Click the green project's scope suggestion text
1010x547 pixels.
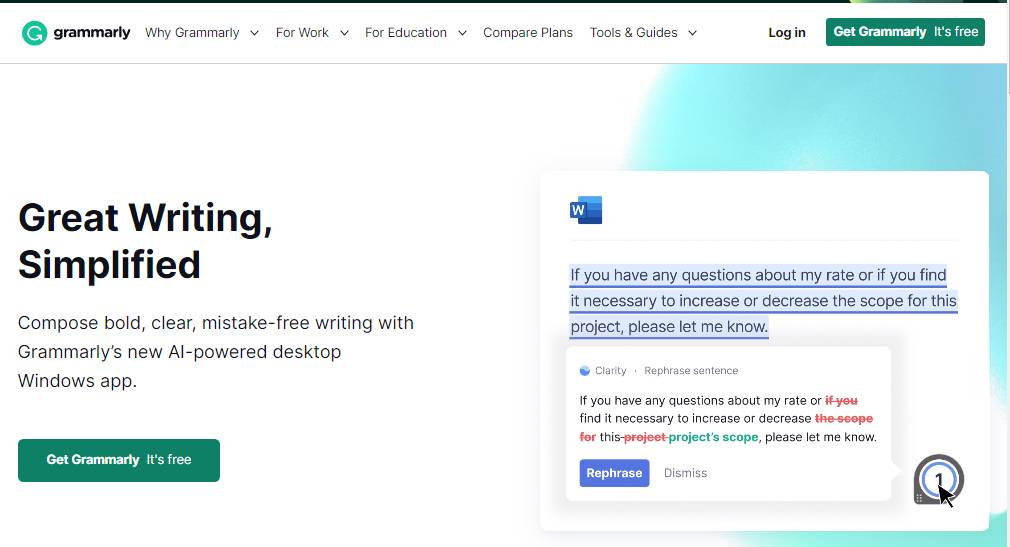click(x=713, y=437)
